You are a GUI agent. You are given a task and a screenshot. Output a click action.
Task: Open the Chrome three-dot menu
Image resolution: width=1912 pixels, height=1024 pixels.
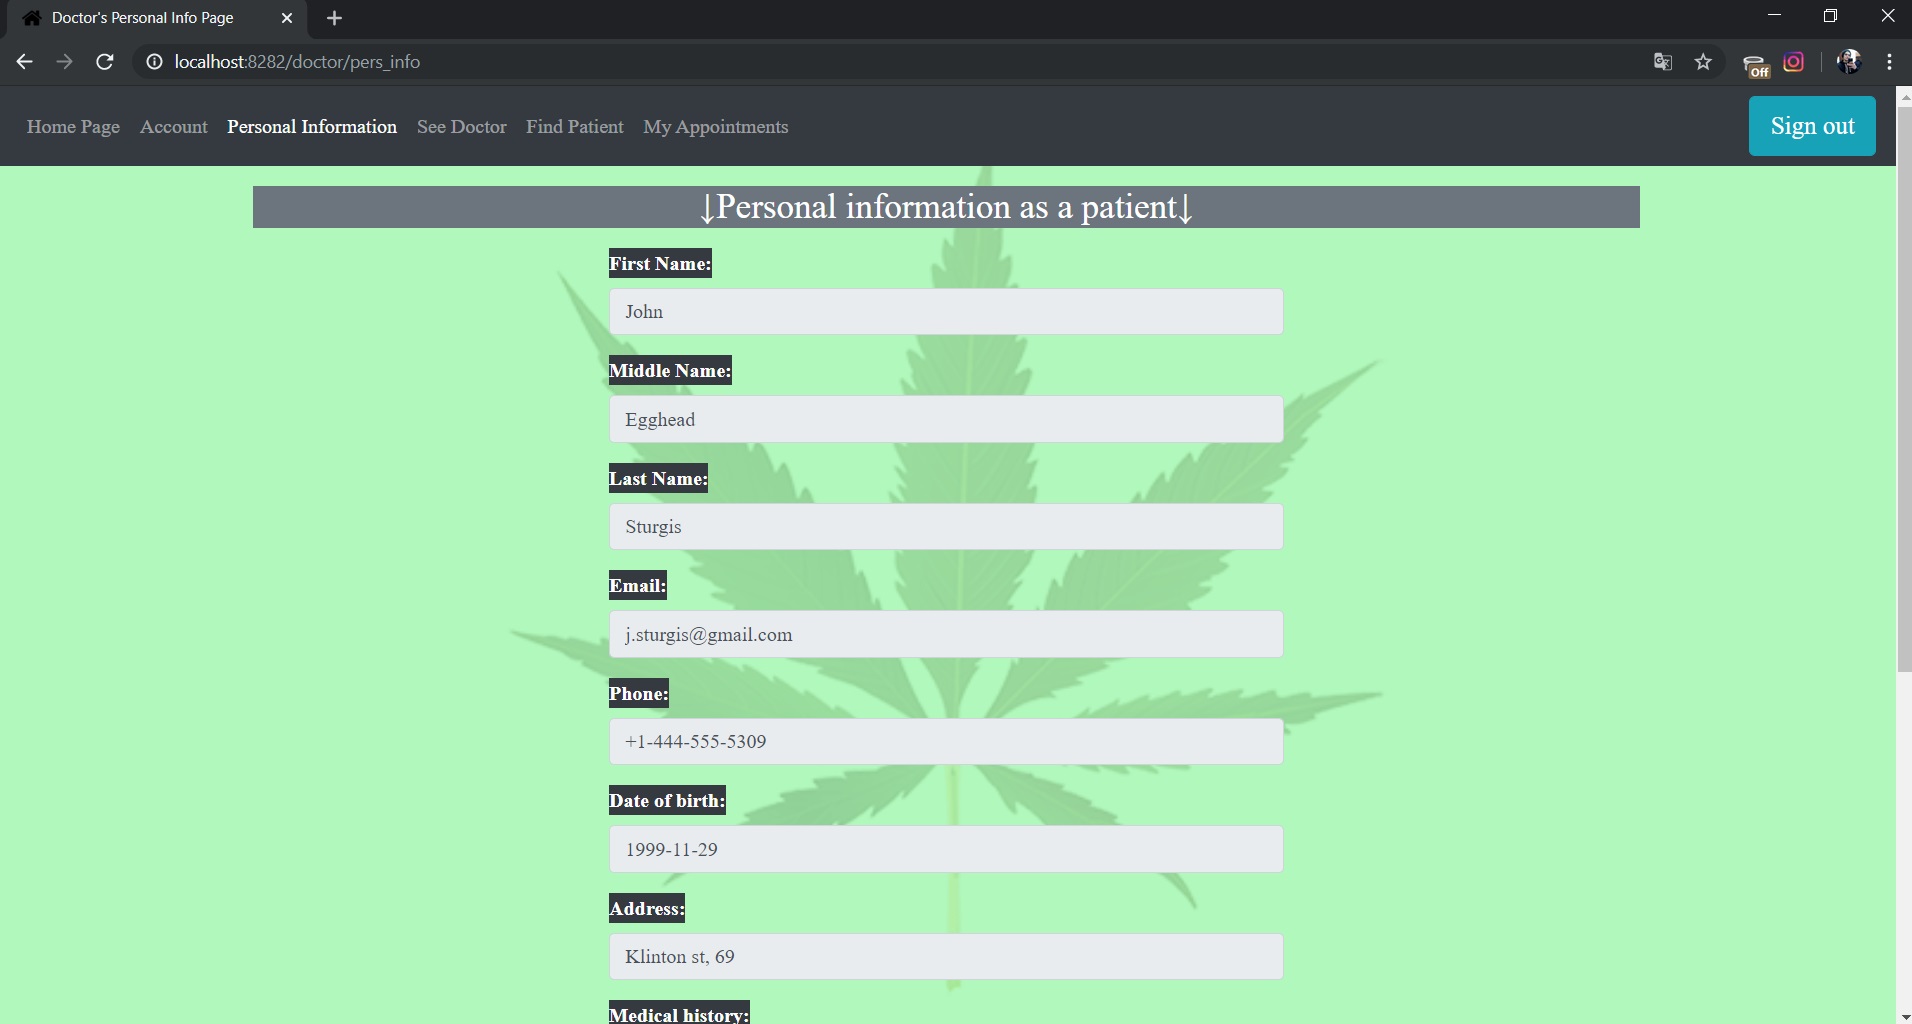click(1890, 62)
